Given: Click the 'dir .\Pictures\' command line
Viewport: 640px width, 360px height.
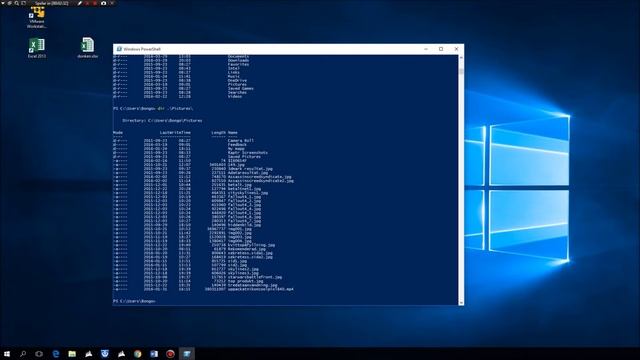Looking at the screenshot, I should [175, 109].
